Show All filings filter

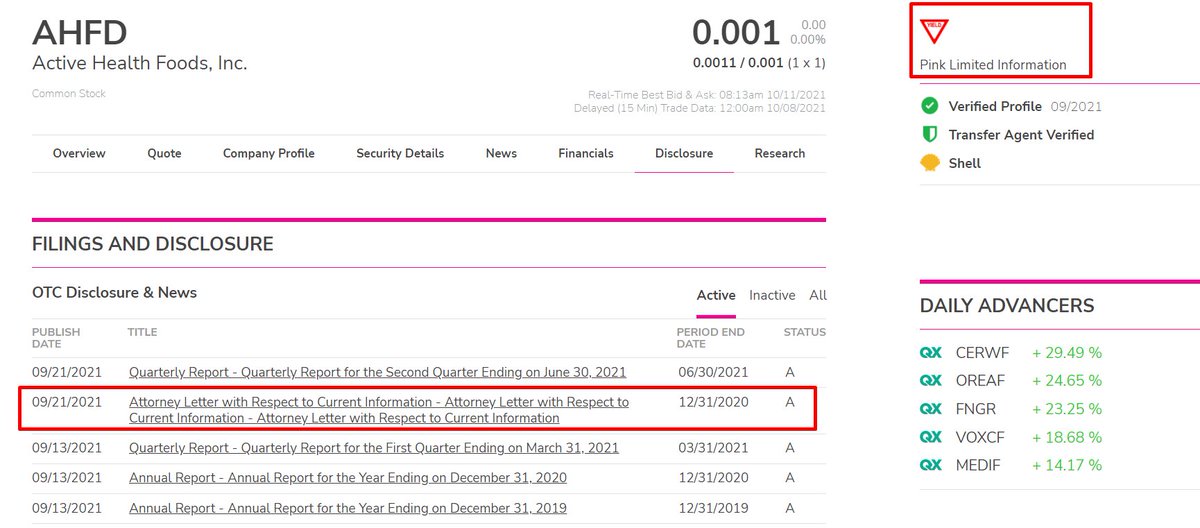818,295
